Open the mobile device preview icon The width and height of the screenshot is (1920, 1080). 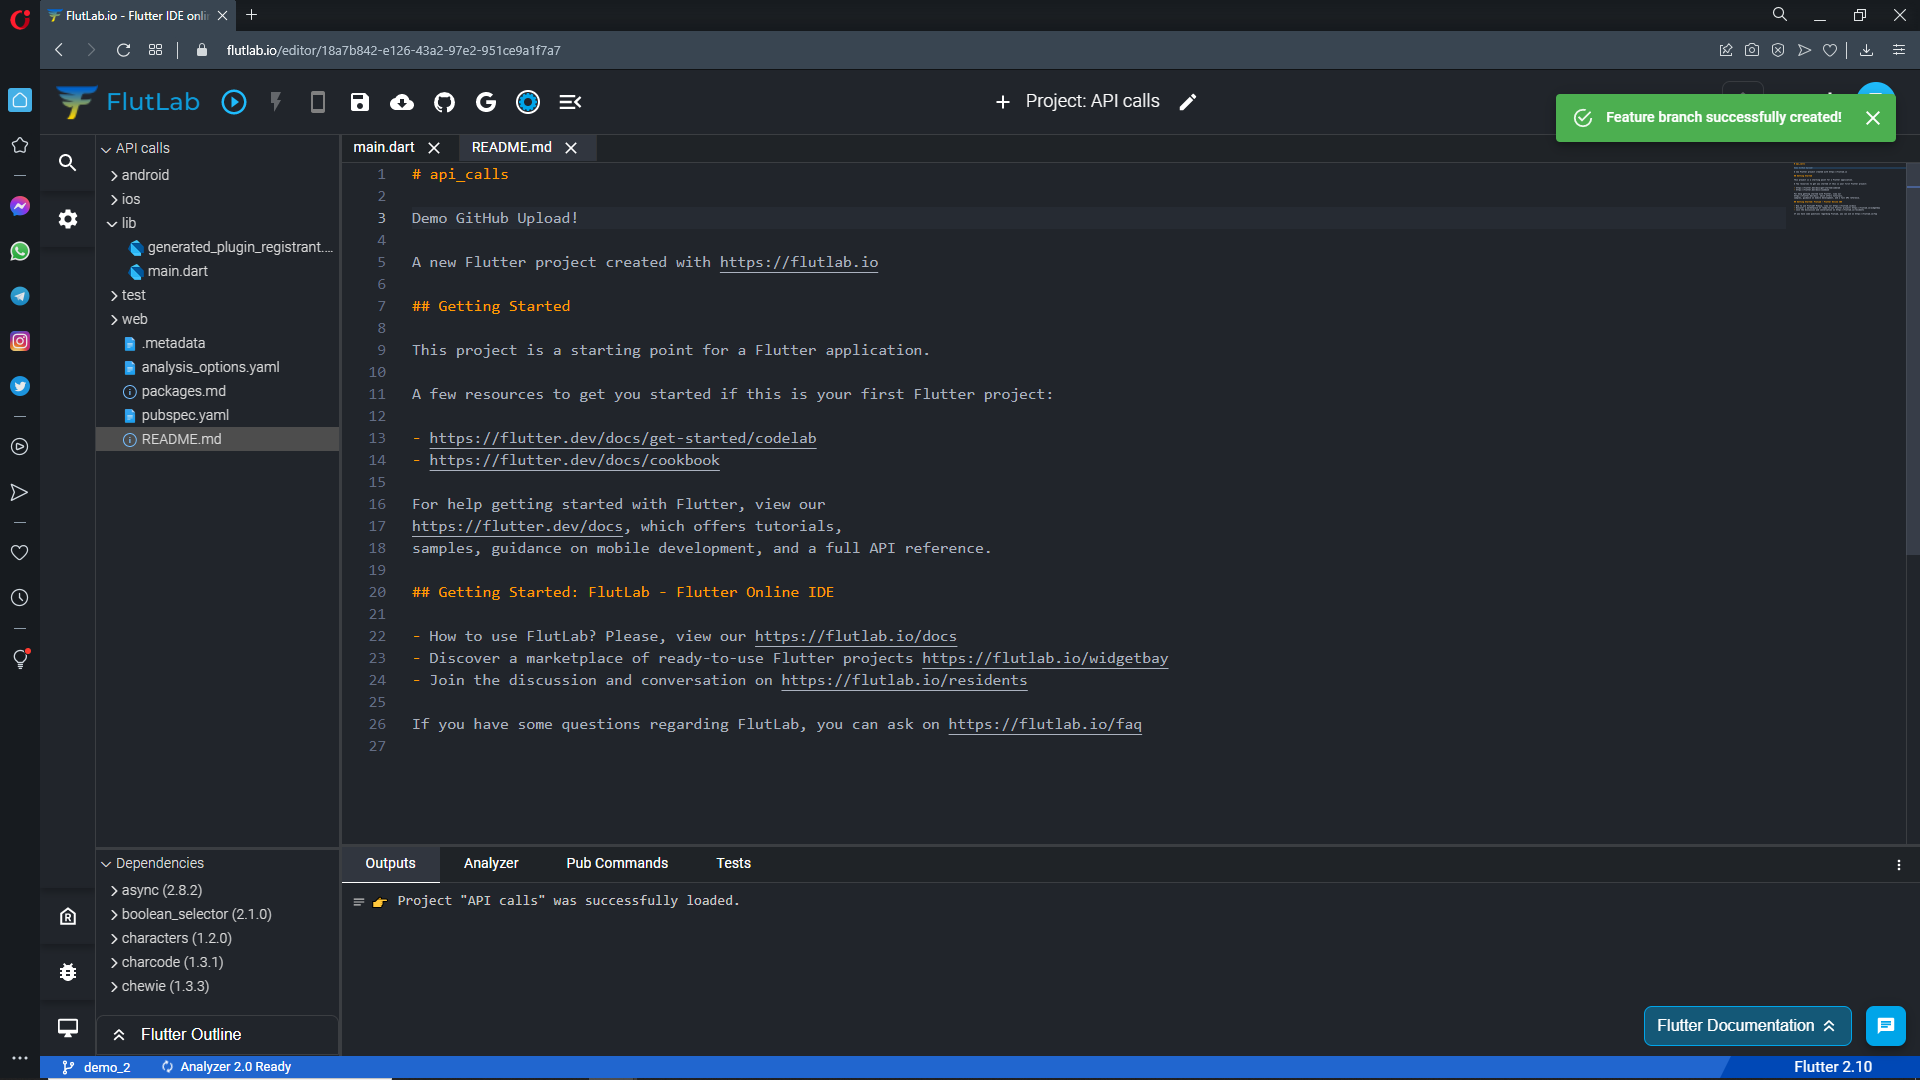(x=318, y=102)
